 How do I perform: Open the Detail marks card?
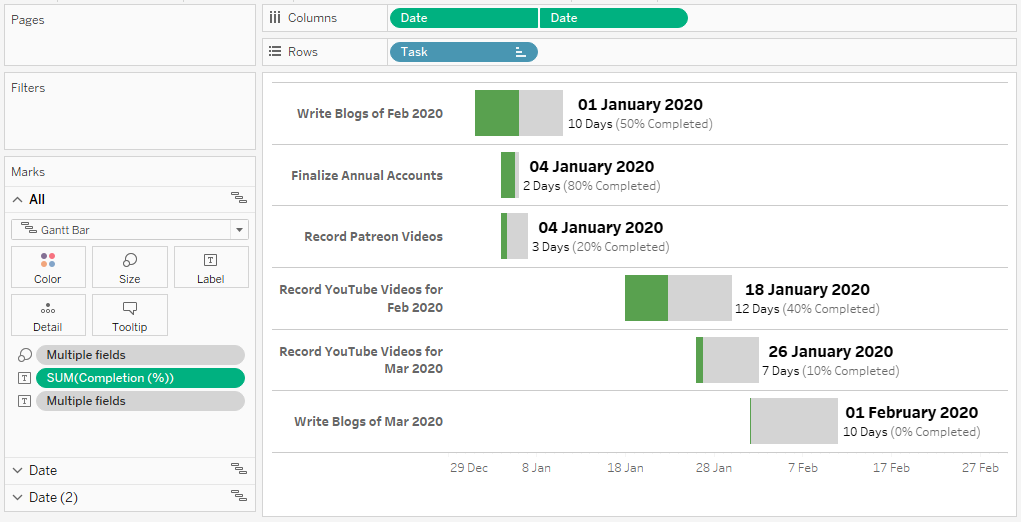48,315
